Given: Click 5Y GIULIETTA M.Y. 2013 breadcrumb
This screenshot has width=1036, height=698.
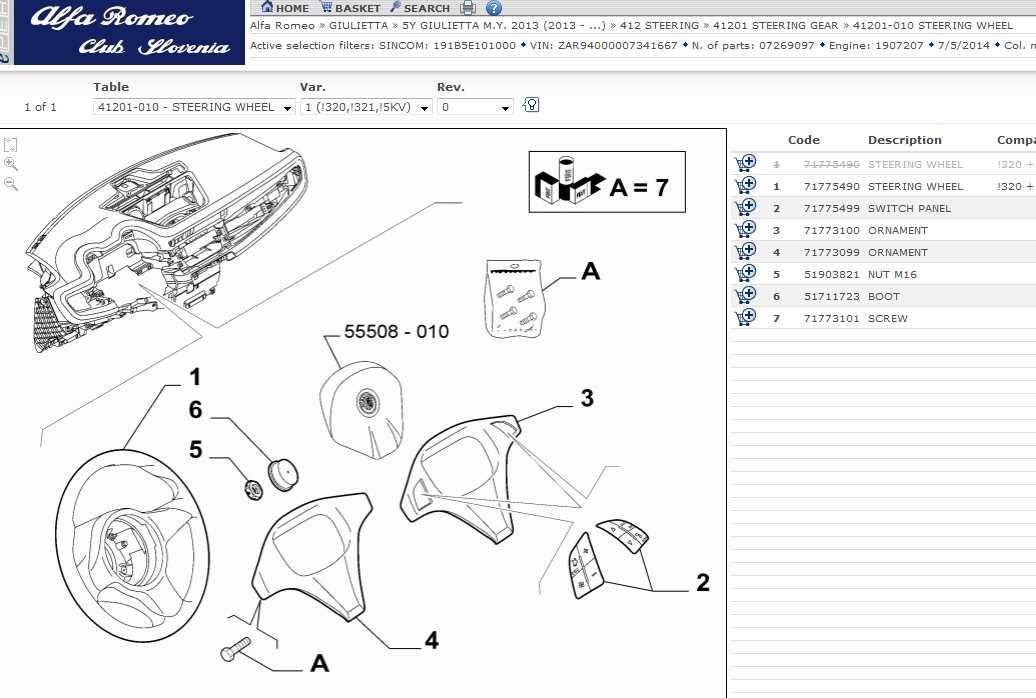Looking at the screenshot, I should [x=503, y=26].
